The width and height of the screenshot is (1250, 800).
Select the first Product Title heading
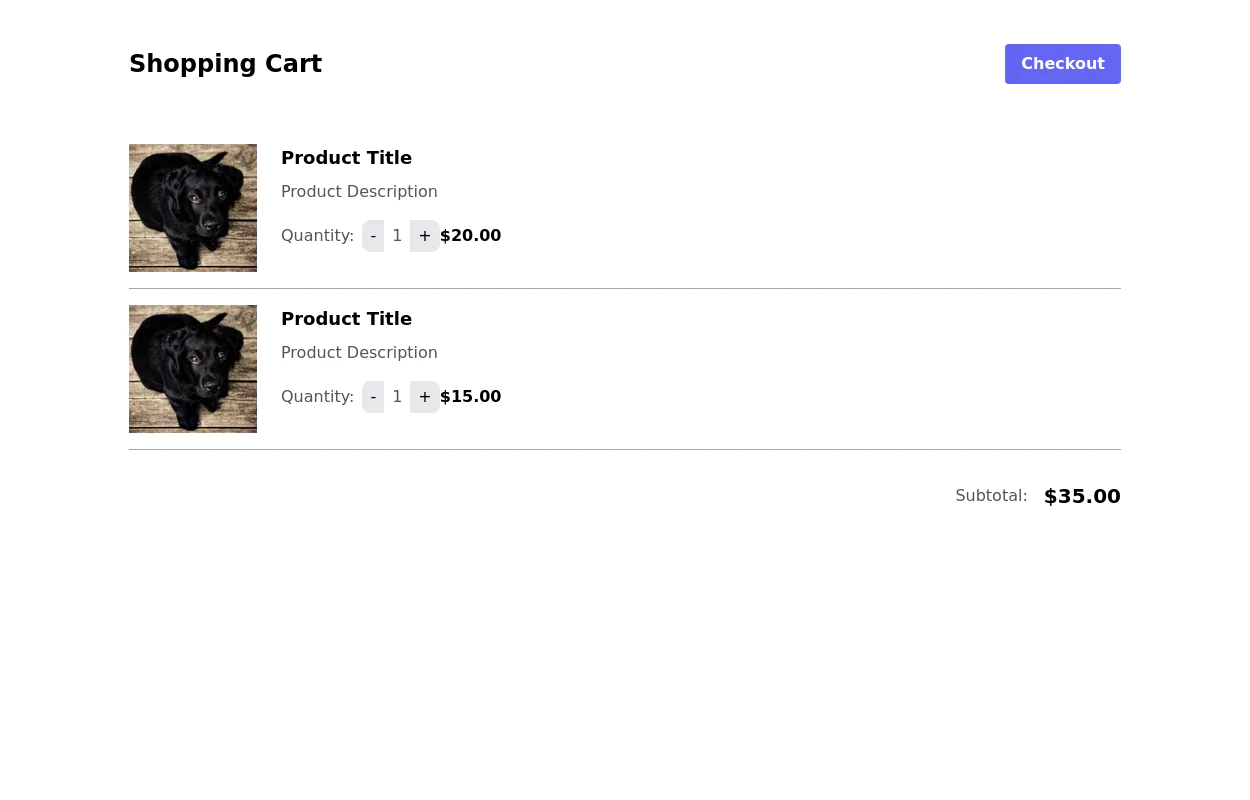(x=346, y=158)
